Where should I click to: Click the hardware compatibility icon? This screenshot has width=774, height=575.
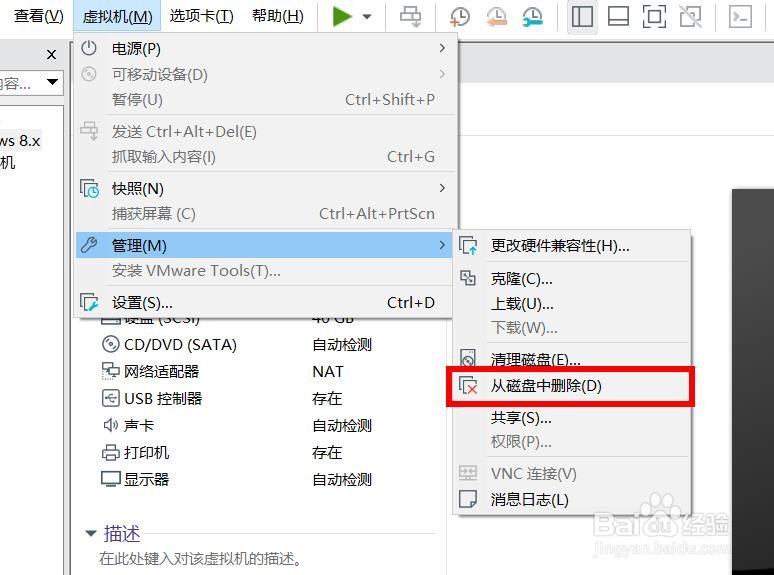click(468, 245)
